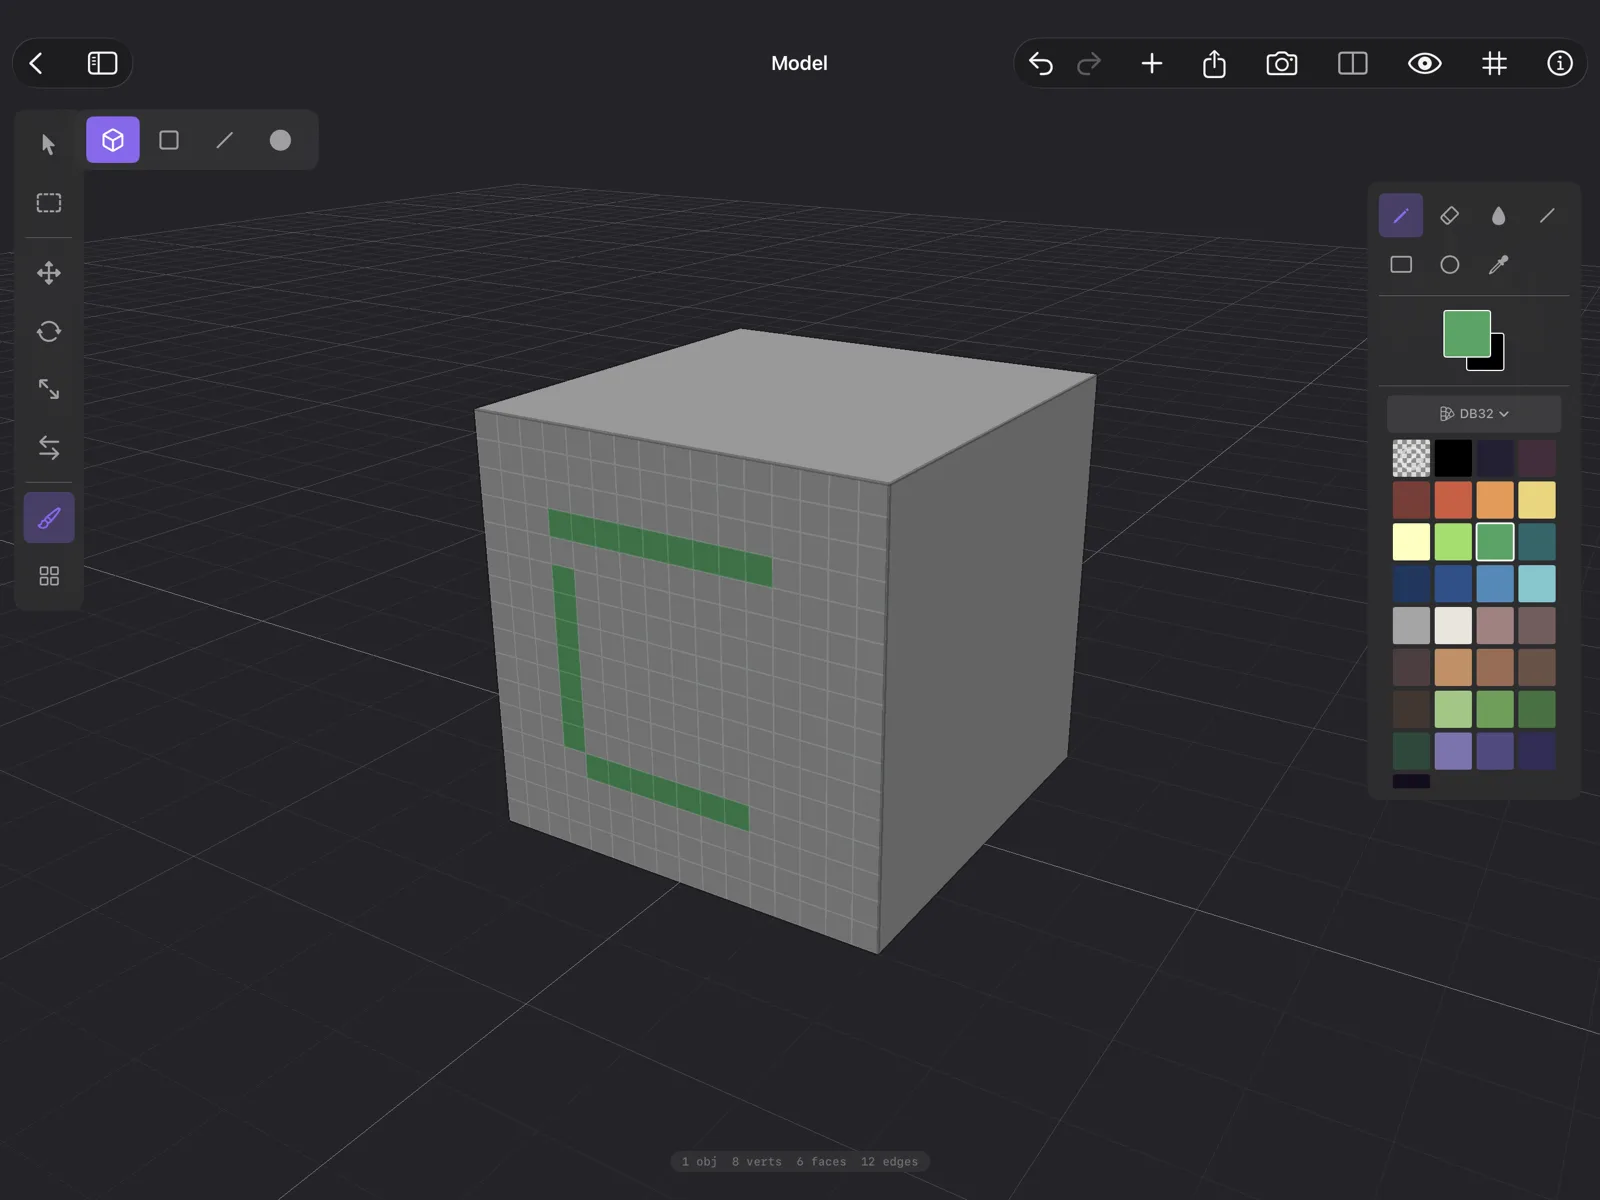Toggle split view layout
This screenshot has width=1600, height=1200.
point(1352,64)
